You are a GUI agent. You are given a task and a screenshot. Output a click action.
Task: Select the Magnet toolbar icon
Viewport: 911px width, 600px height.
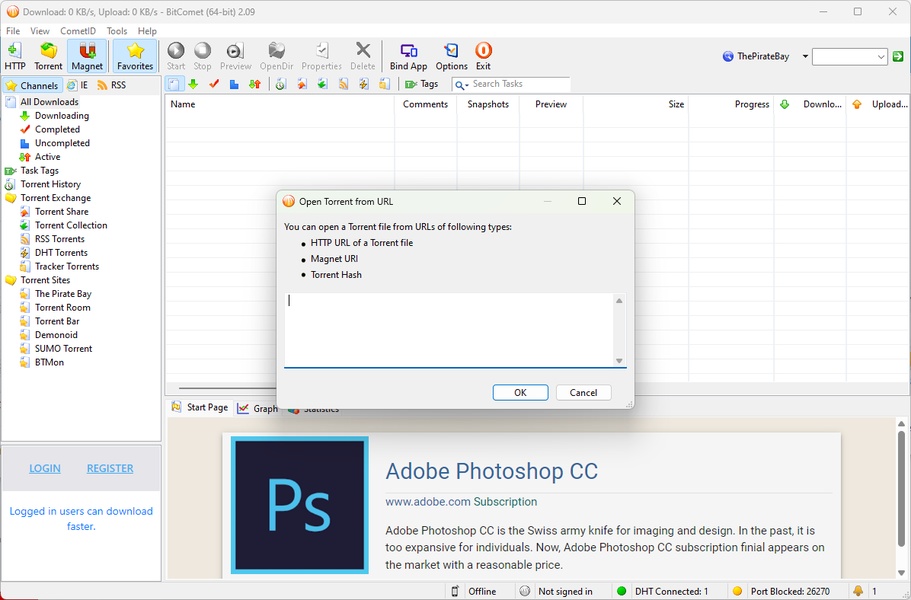(87, 56)
